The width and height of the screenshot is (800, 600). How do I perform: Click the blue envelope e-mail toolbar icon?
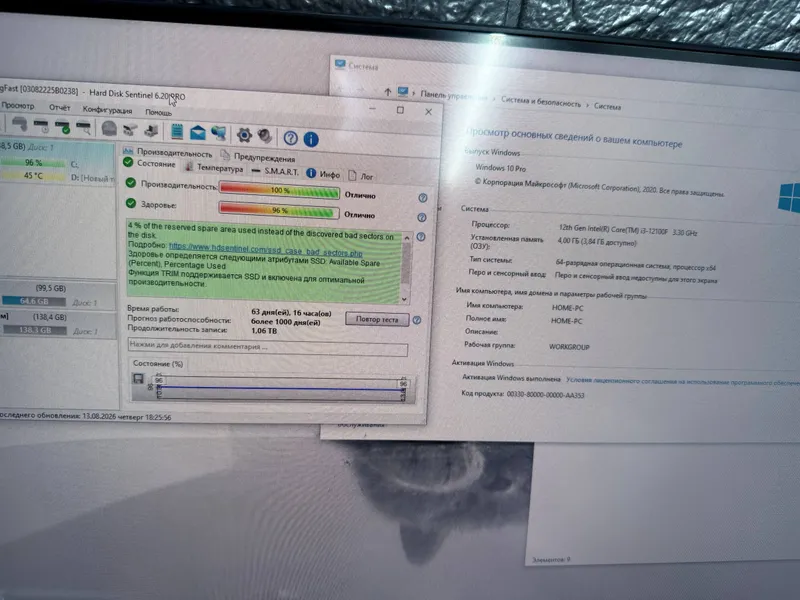(x=197, y=133)
